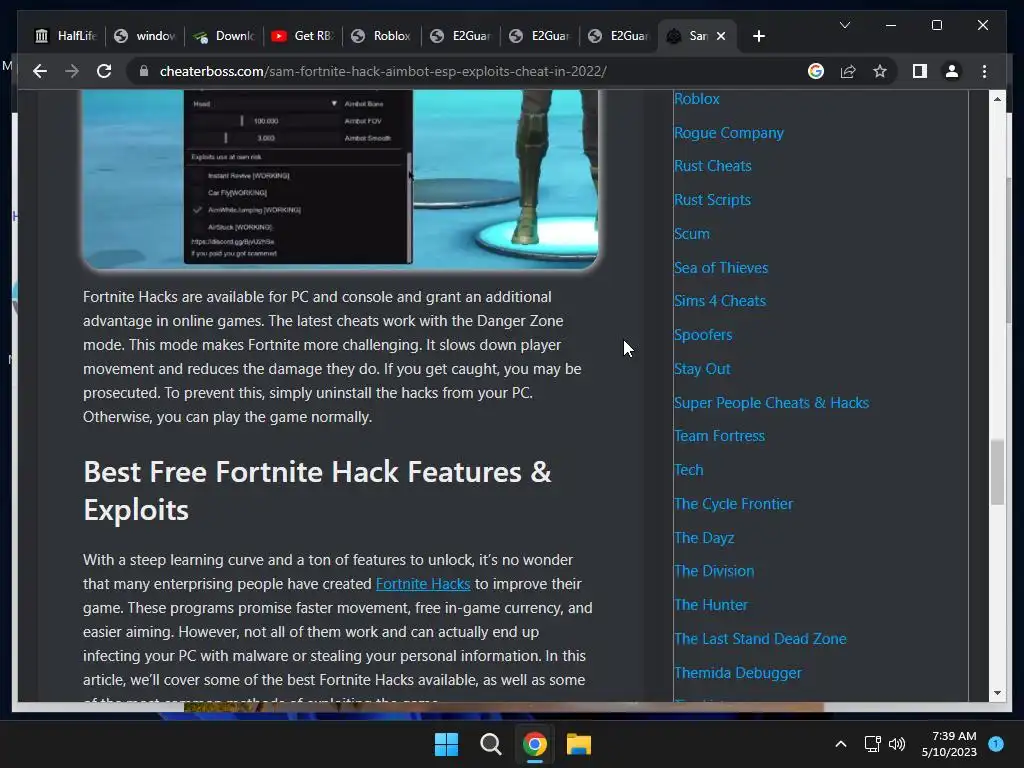Click the heading Best Free Fortnite Hack Features

coord(317,491)
